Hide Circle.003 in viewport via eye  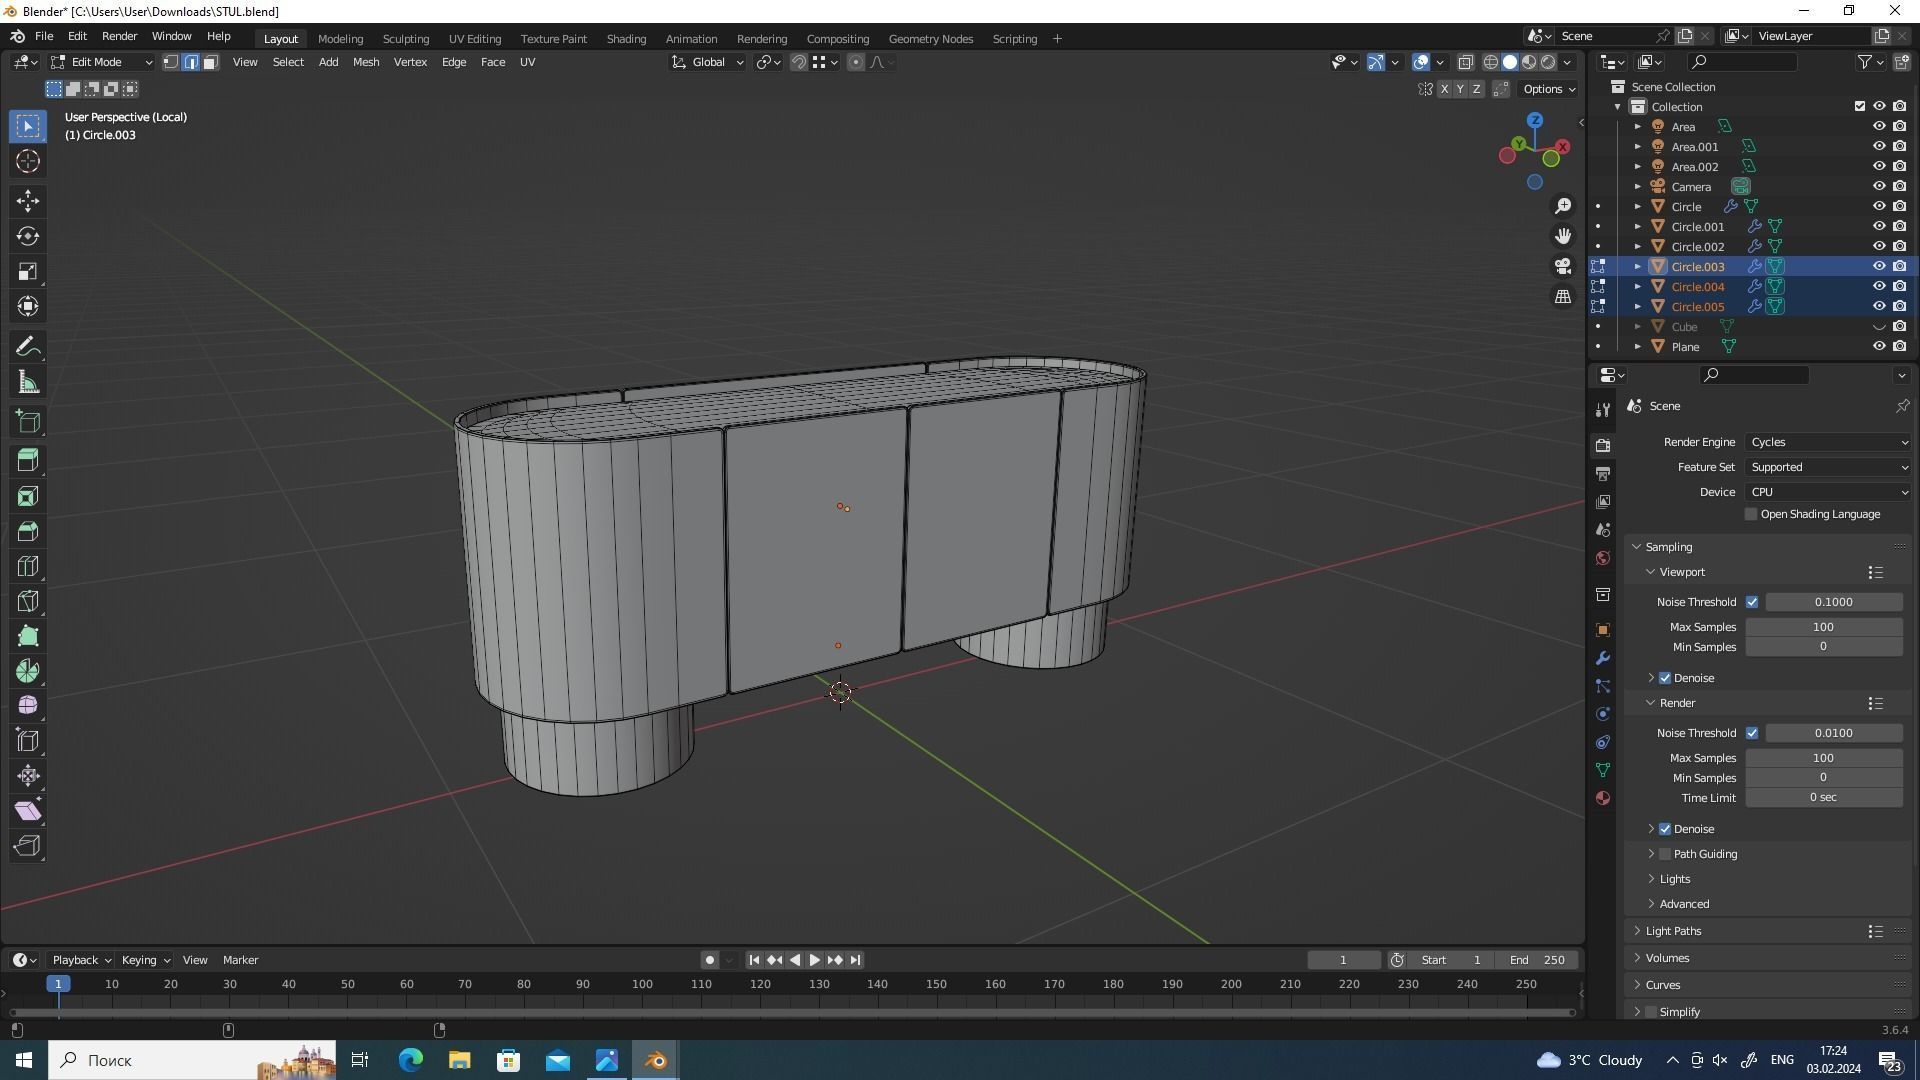(x=1879, y=266)
